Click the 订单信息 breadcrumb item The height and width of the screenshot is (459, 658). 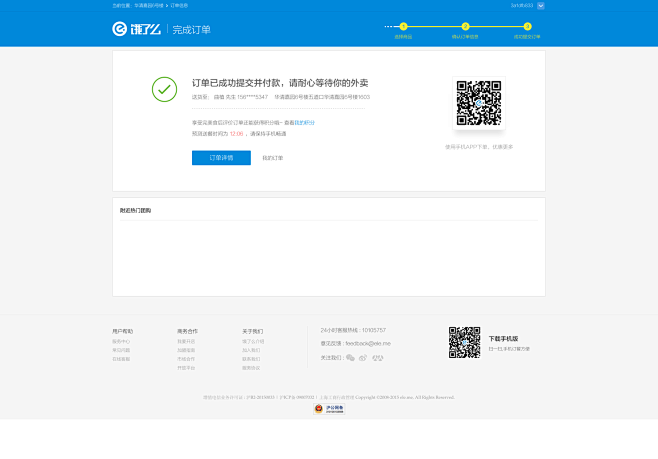[179, 5]
